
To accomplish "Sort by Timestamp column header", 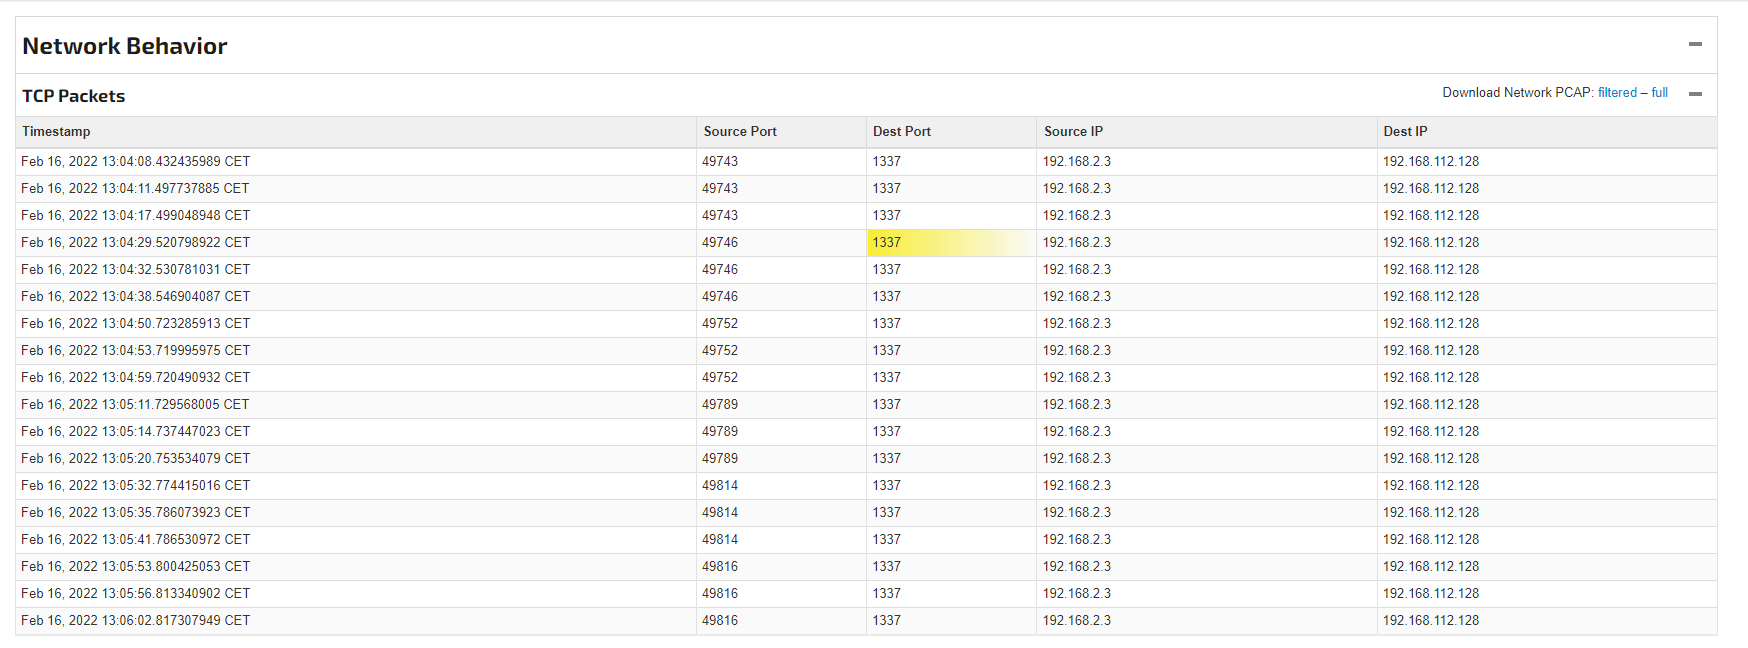I will coord(56,132).
